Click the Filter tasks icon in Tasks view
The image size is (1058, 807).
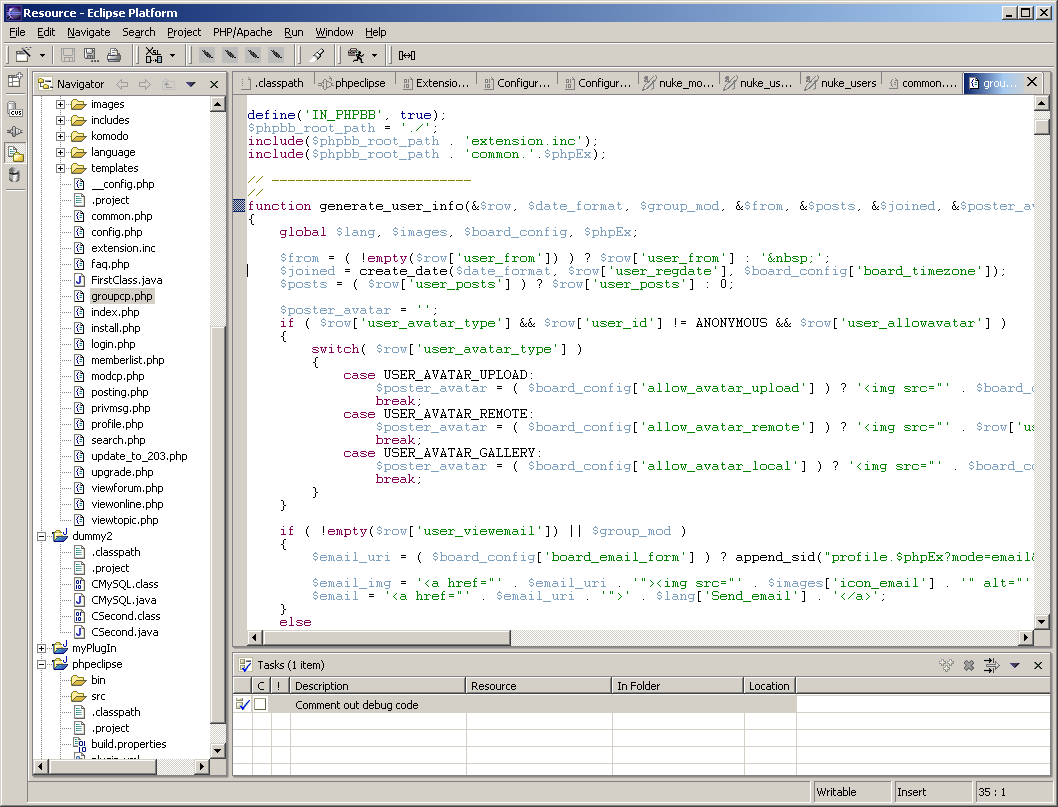pyautogui.click(x=991, y=665)
